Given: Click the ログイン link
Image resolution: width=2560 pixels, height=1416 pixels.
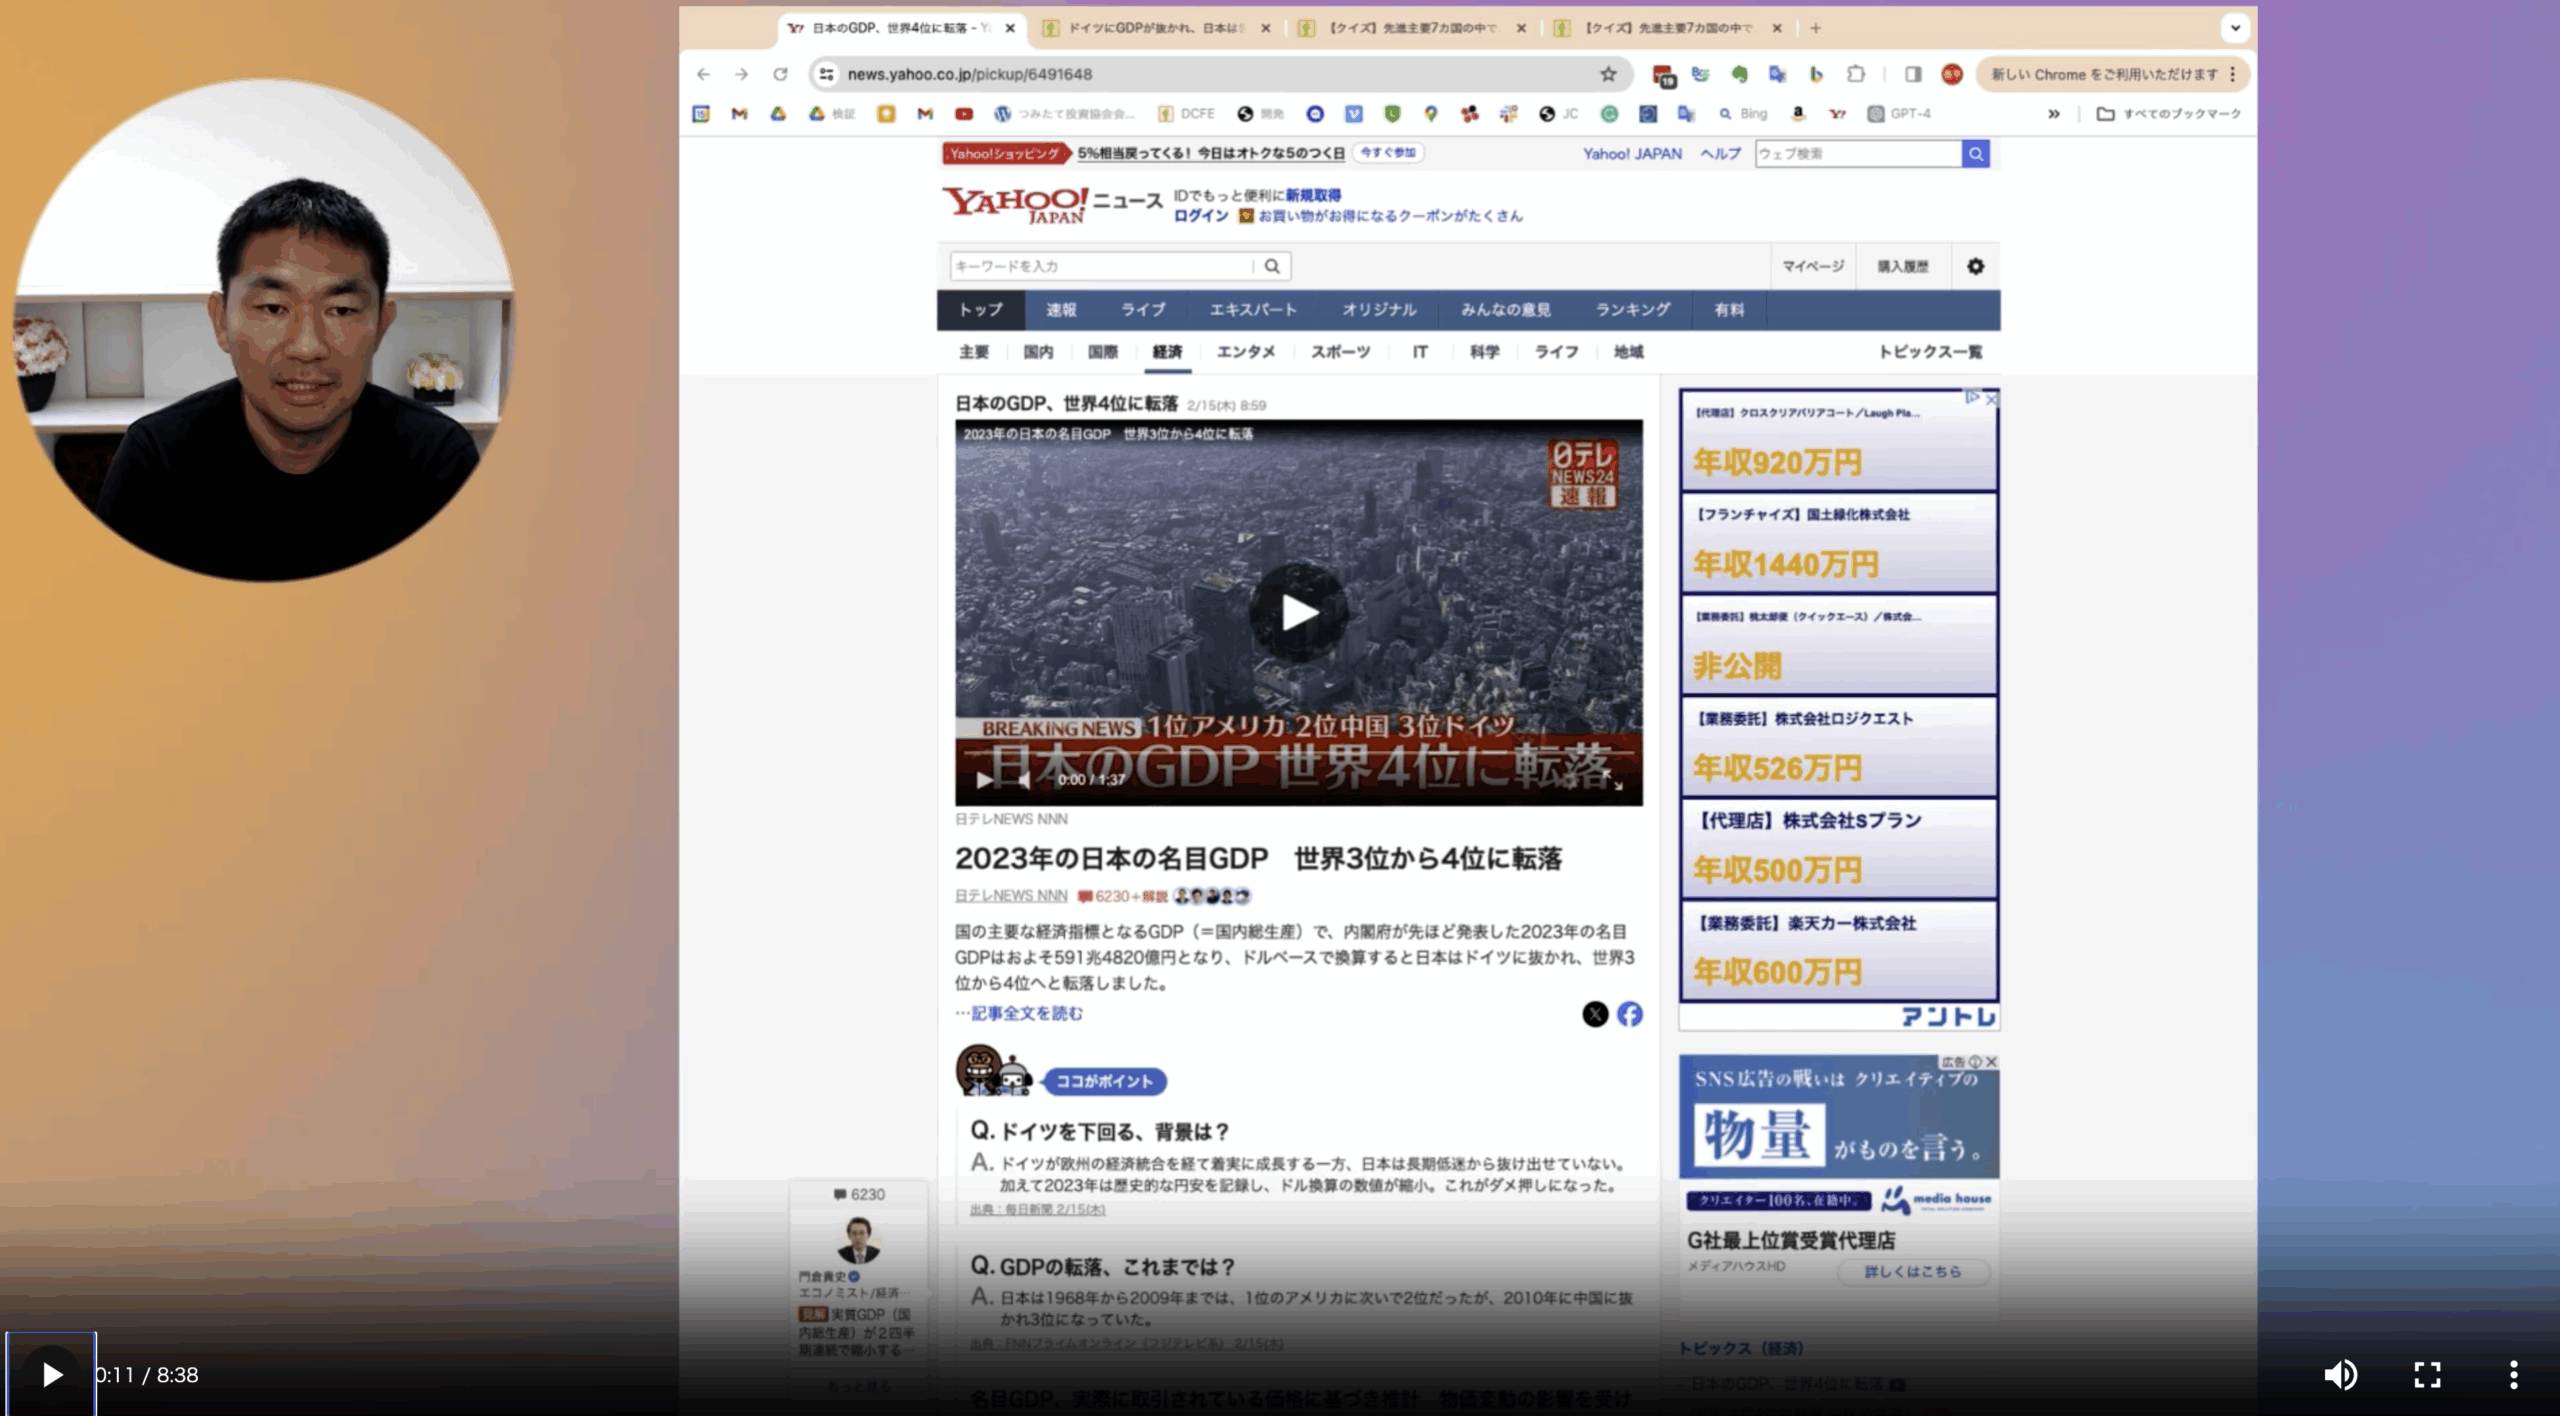Looking at the screenshot, I should [1201, 216].
